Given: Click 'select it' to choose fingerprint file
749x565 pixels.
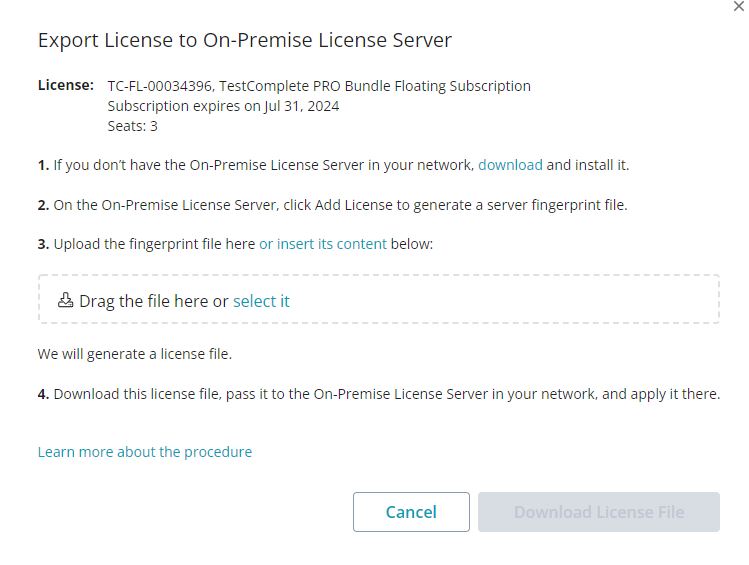Looking at the screenshot, I should pos(261,301).
